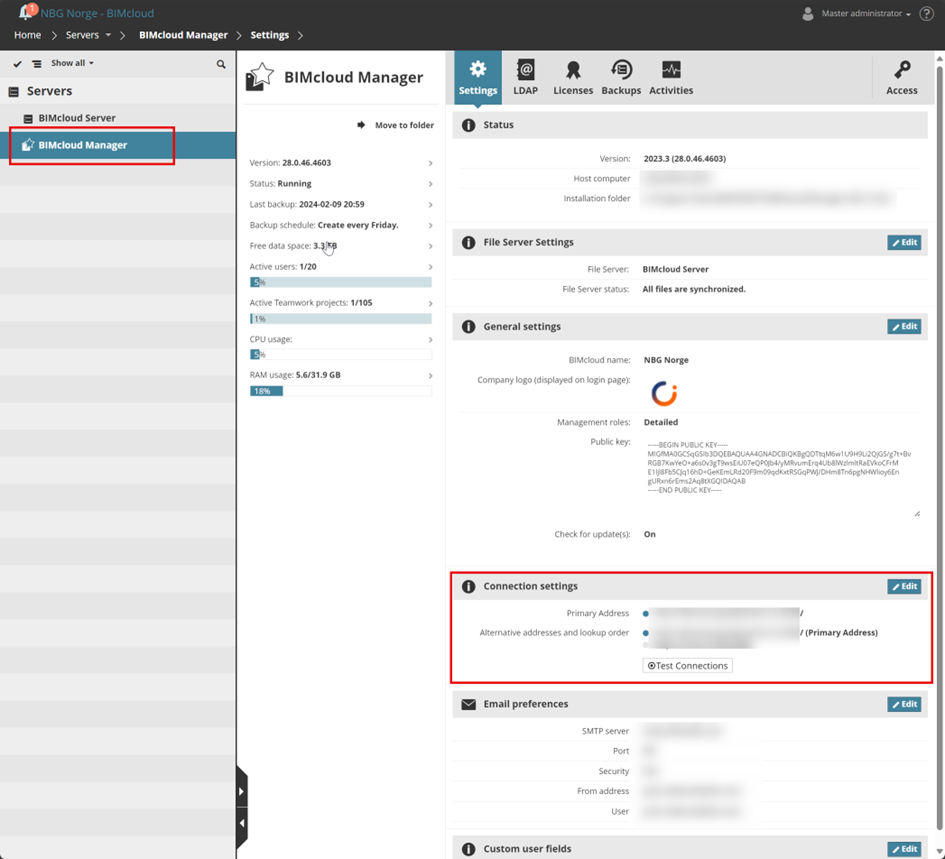Edit Connection settings

click(x=904, y=587)
